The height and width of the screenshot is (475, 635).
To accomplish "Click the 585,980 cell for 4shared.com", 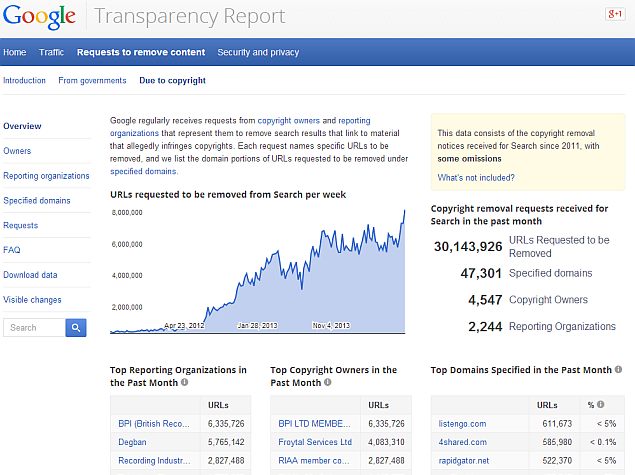I will point(557,442).
